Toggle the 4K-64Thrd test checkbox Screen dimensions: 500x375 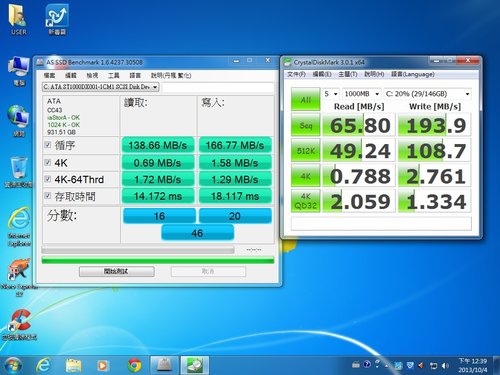pos(48,179)
